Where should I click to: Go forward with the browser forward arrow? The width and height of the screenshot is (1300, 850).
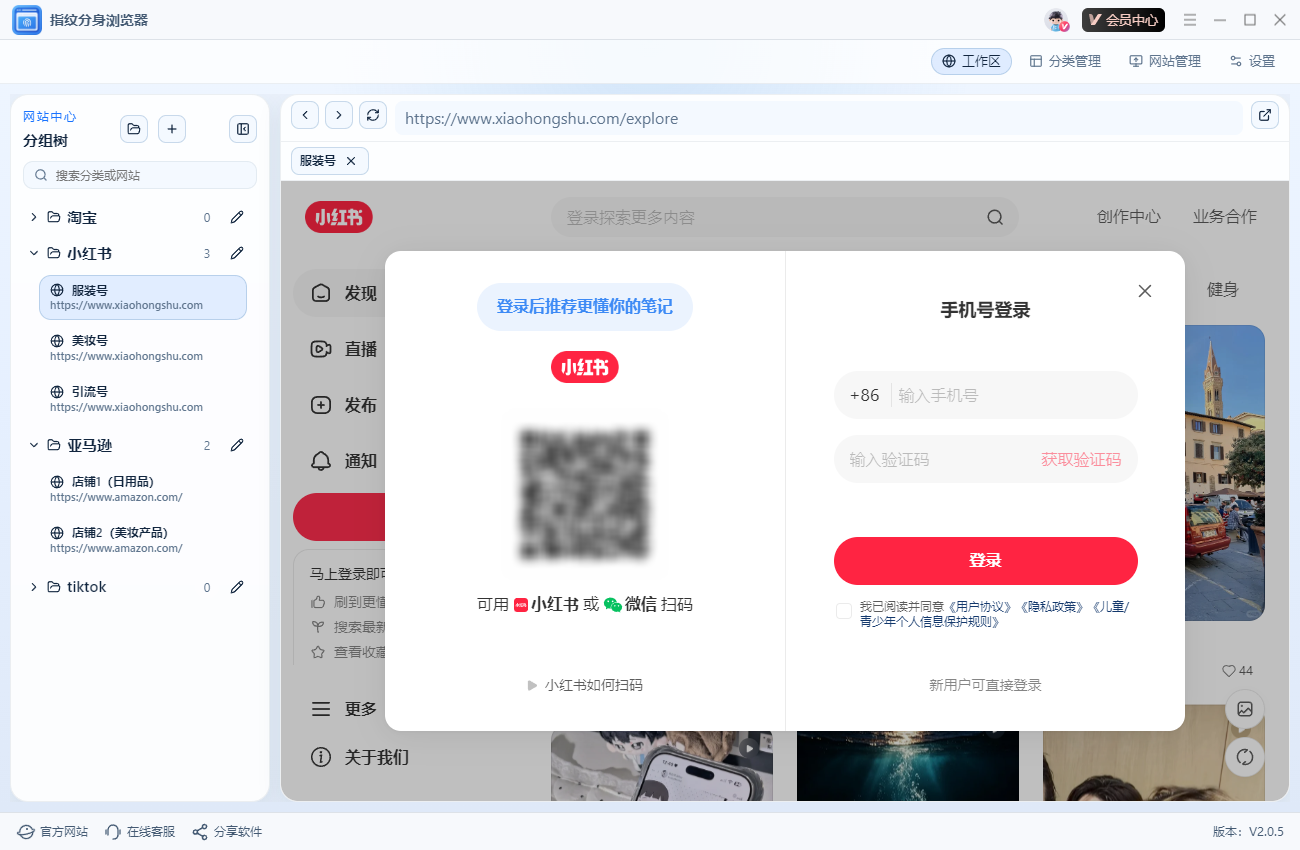pyautogui.click(x=339, y=115)
